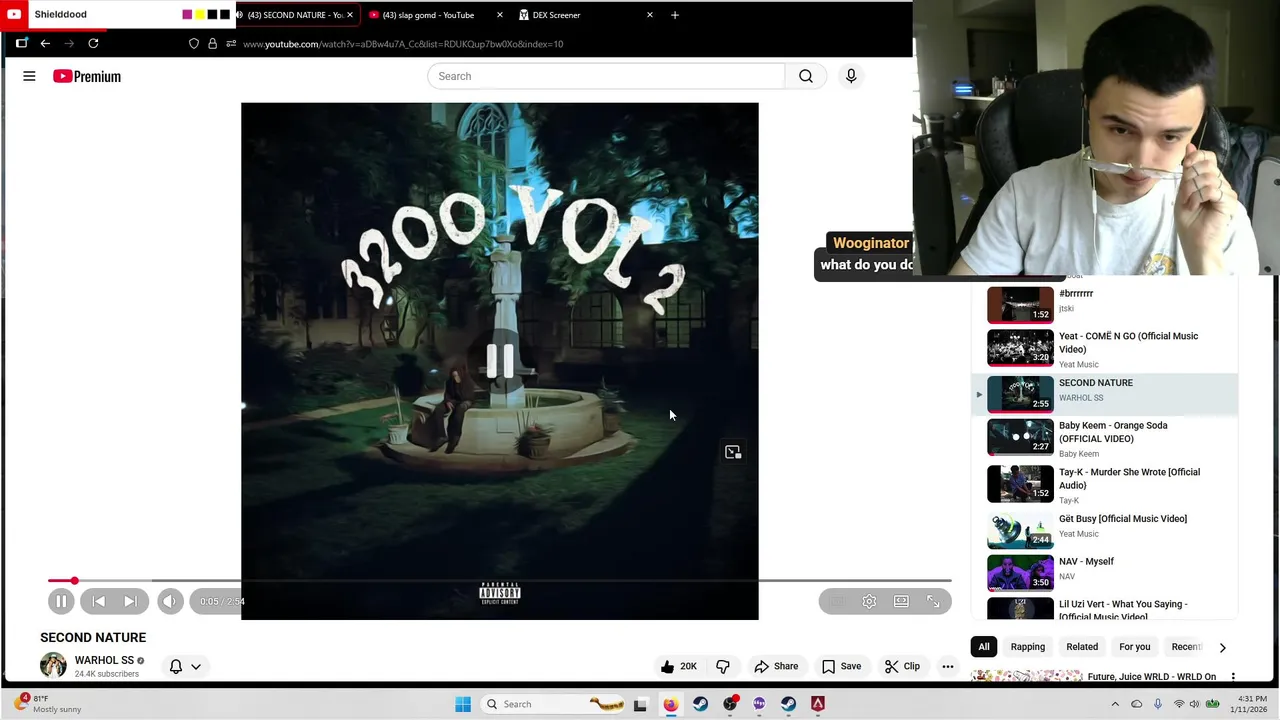This screenshot has width=1280, height=720.
Task: Select the For you filter chip
Action: [x=1135, y=647]
